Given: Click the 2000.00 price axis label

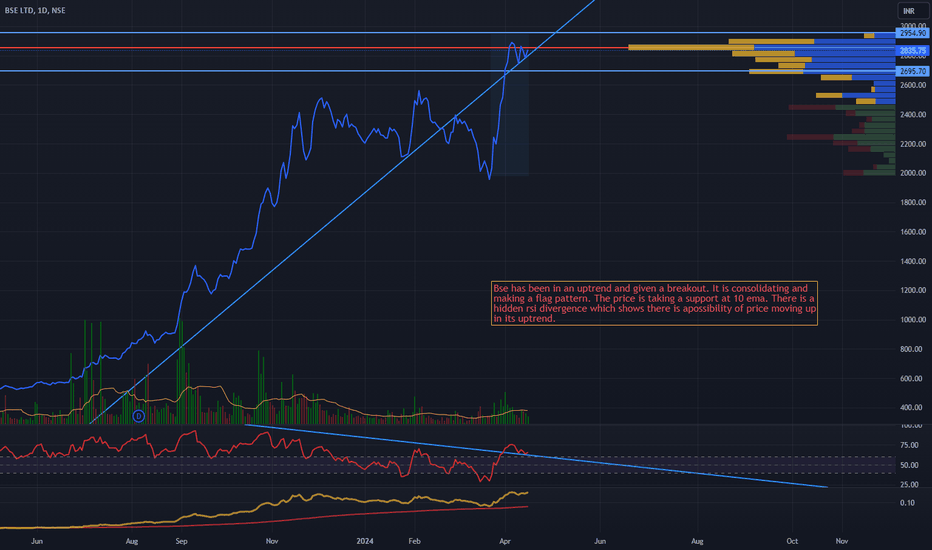Looking at the screenshot, I should [913, 173].
